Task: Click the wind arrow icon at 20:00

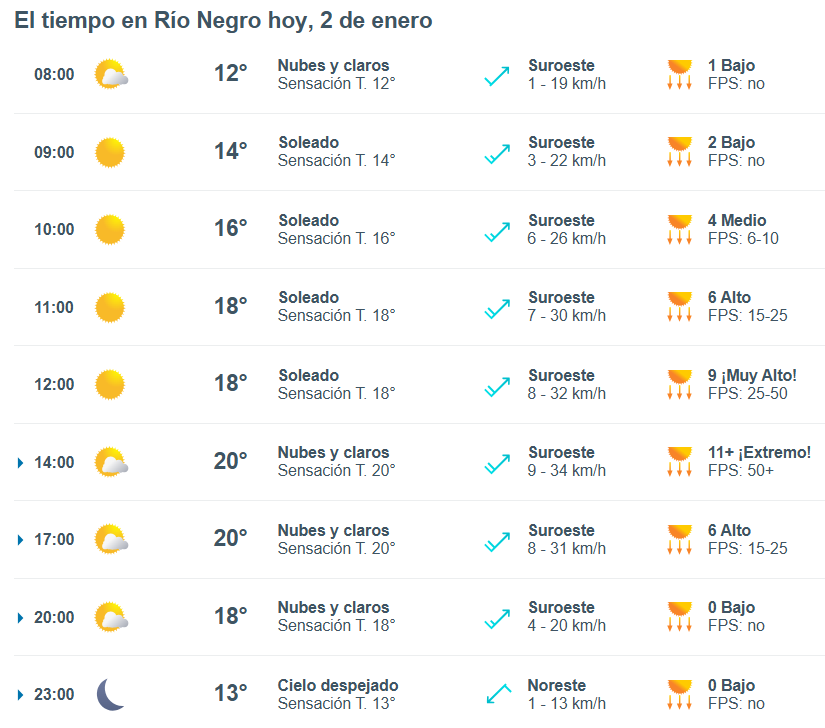Action: [497, 617]
